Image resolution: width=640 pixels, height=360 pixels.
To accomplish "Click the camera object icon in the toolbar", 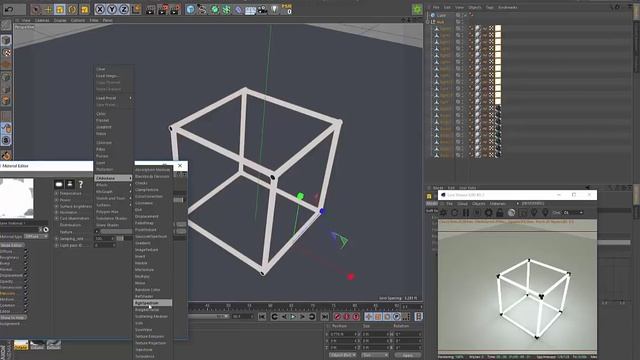I will 262,9.
